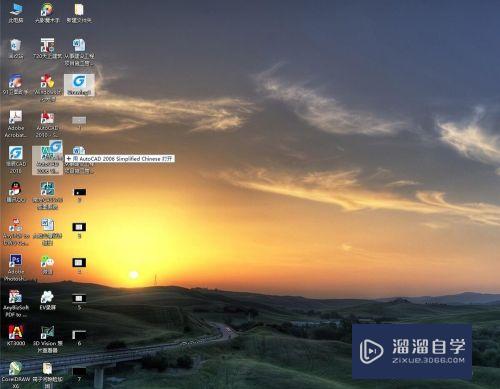Select the Adobe Acrobat shortcut
The height and width of the screenshot is (389, 500).
(x=15, y=124)
